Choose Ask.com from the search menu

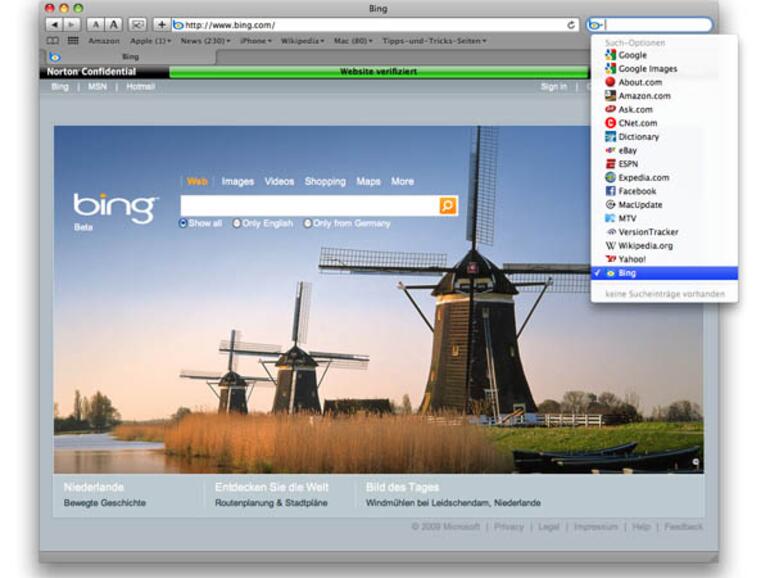[664, 110]
